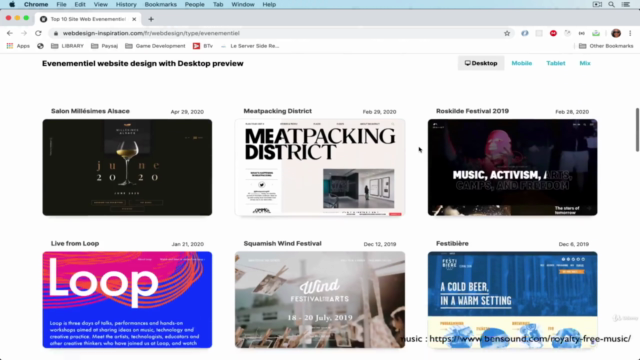Open the View menu
This screenshot has height=360, width=640.
100,4
